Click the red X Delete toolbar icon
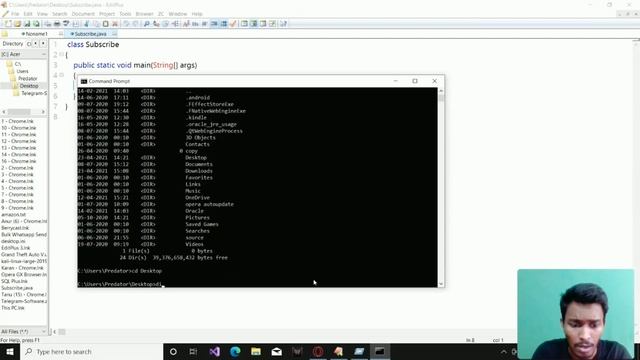 115,24
